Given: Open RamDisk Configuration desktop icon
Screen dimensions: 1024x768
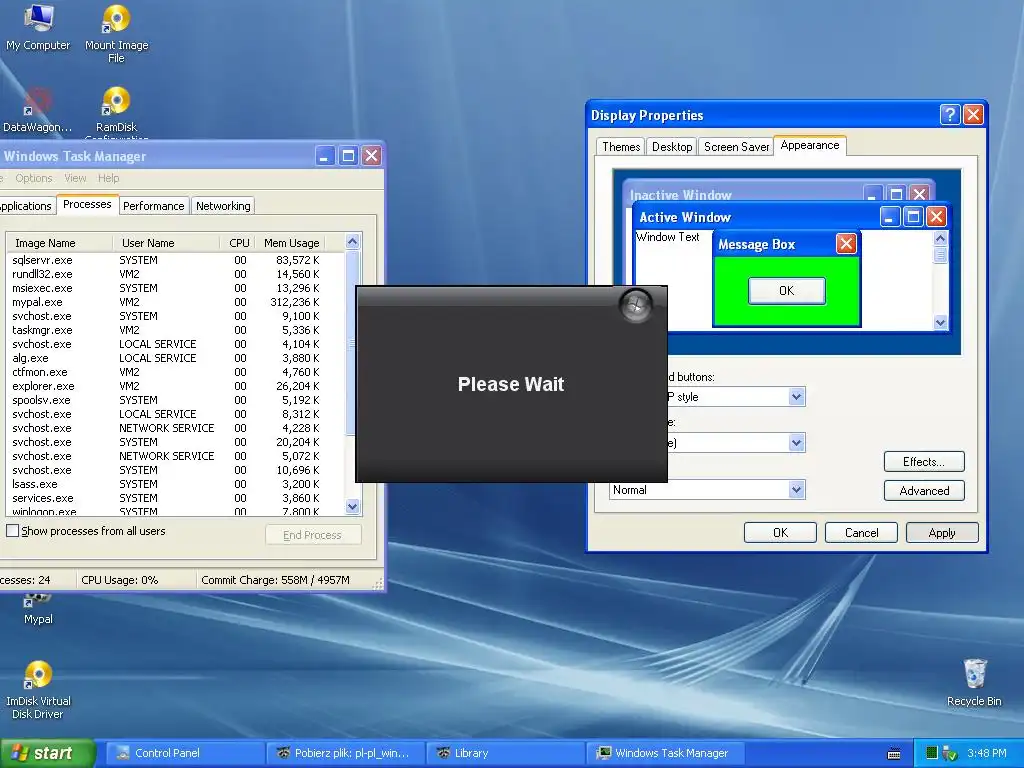Looking at the screenshot, I should click(116, 112).
